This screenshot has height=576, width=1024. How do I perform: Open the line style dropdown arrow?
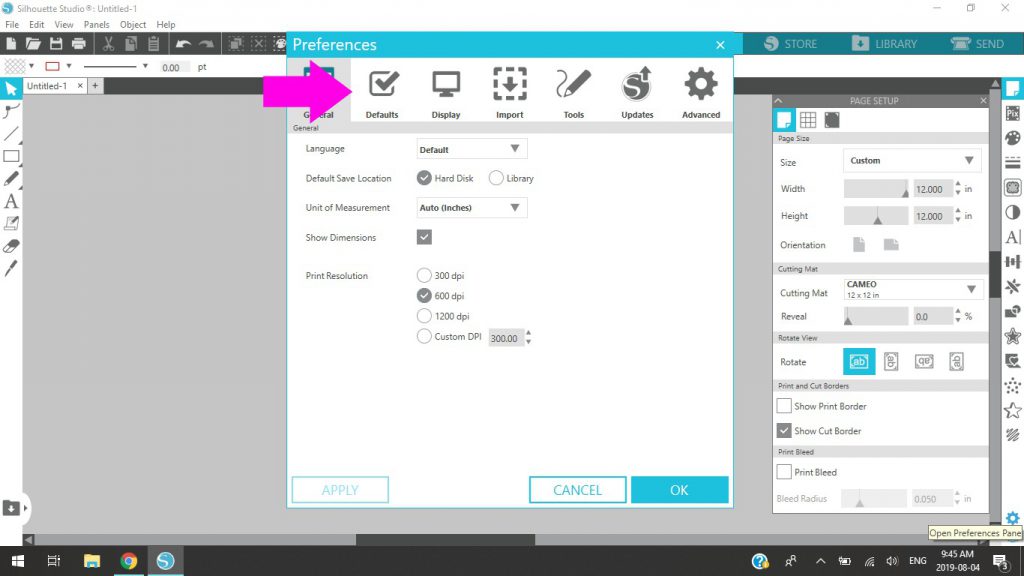pos(145,67)
